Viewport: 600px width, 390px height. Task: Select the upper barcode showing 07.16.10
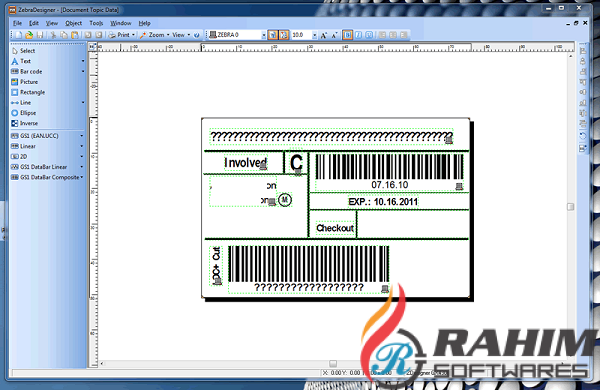[x=389, y=172]
